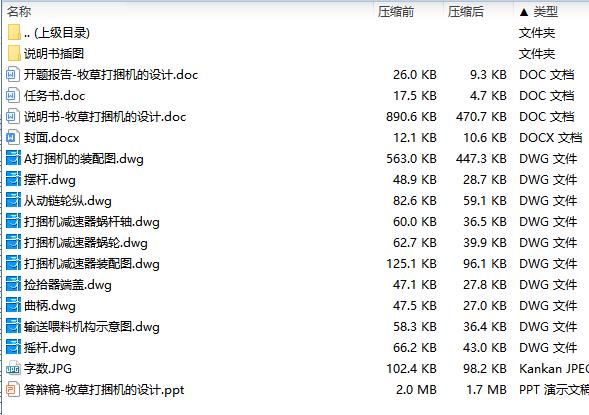
Task: Click the DWG icon for 捡拾器端盖.dwg
Action: click(x=13, y=285)
